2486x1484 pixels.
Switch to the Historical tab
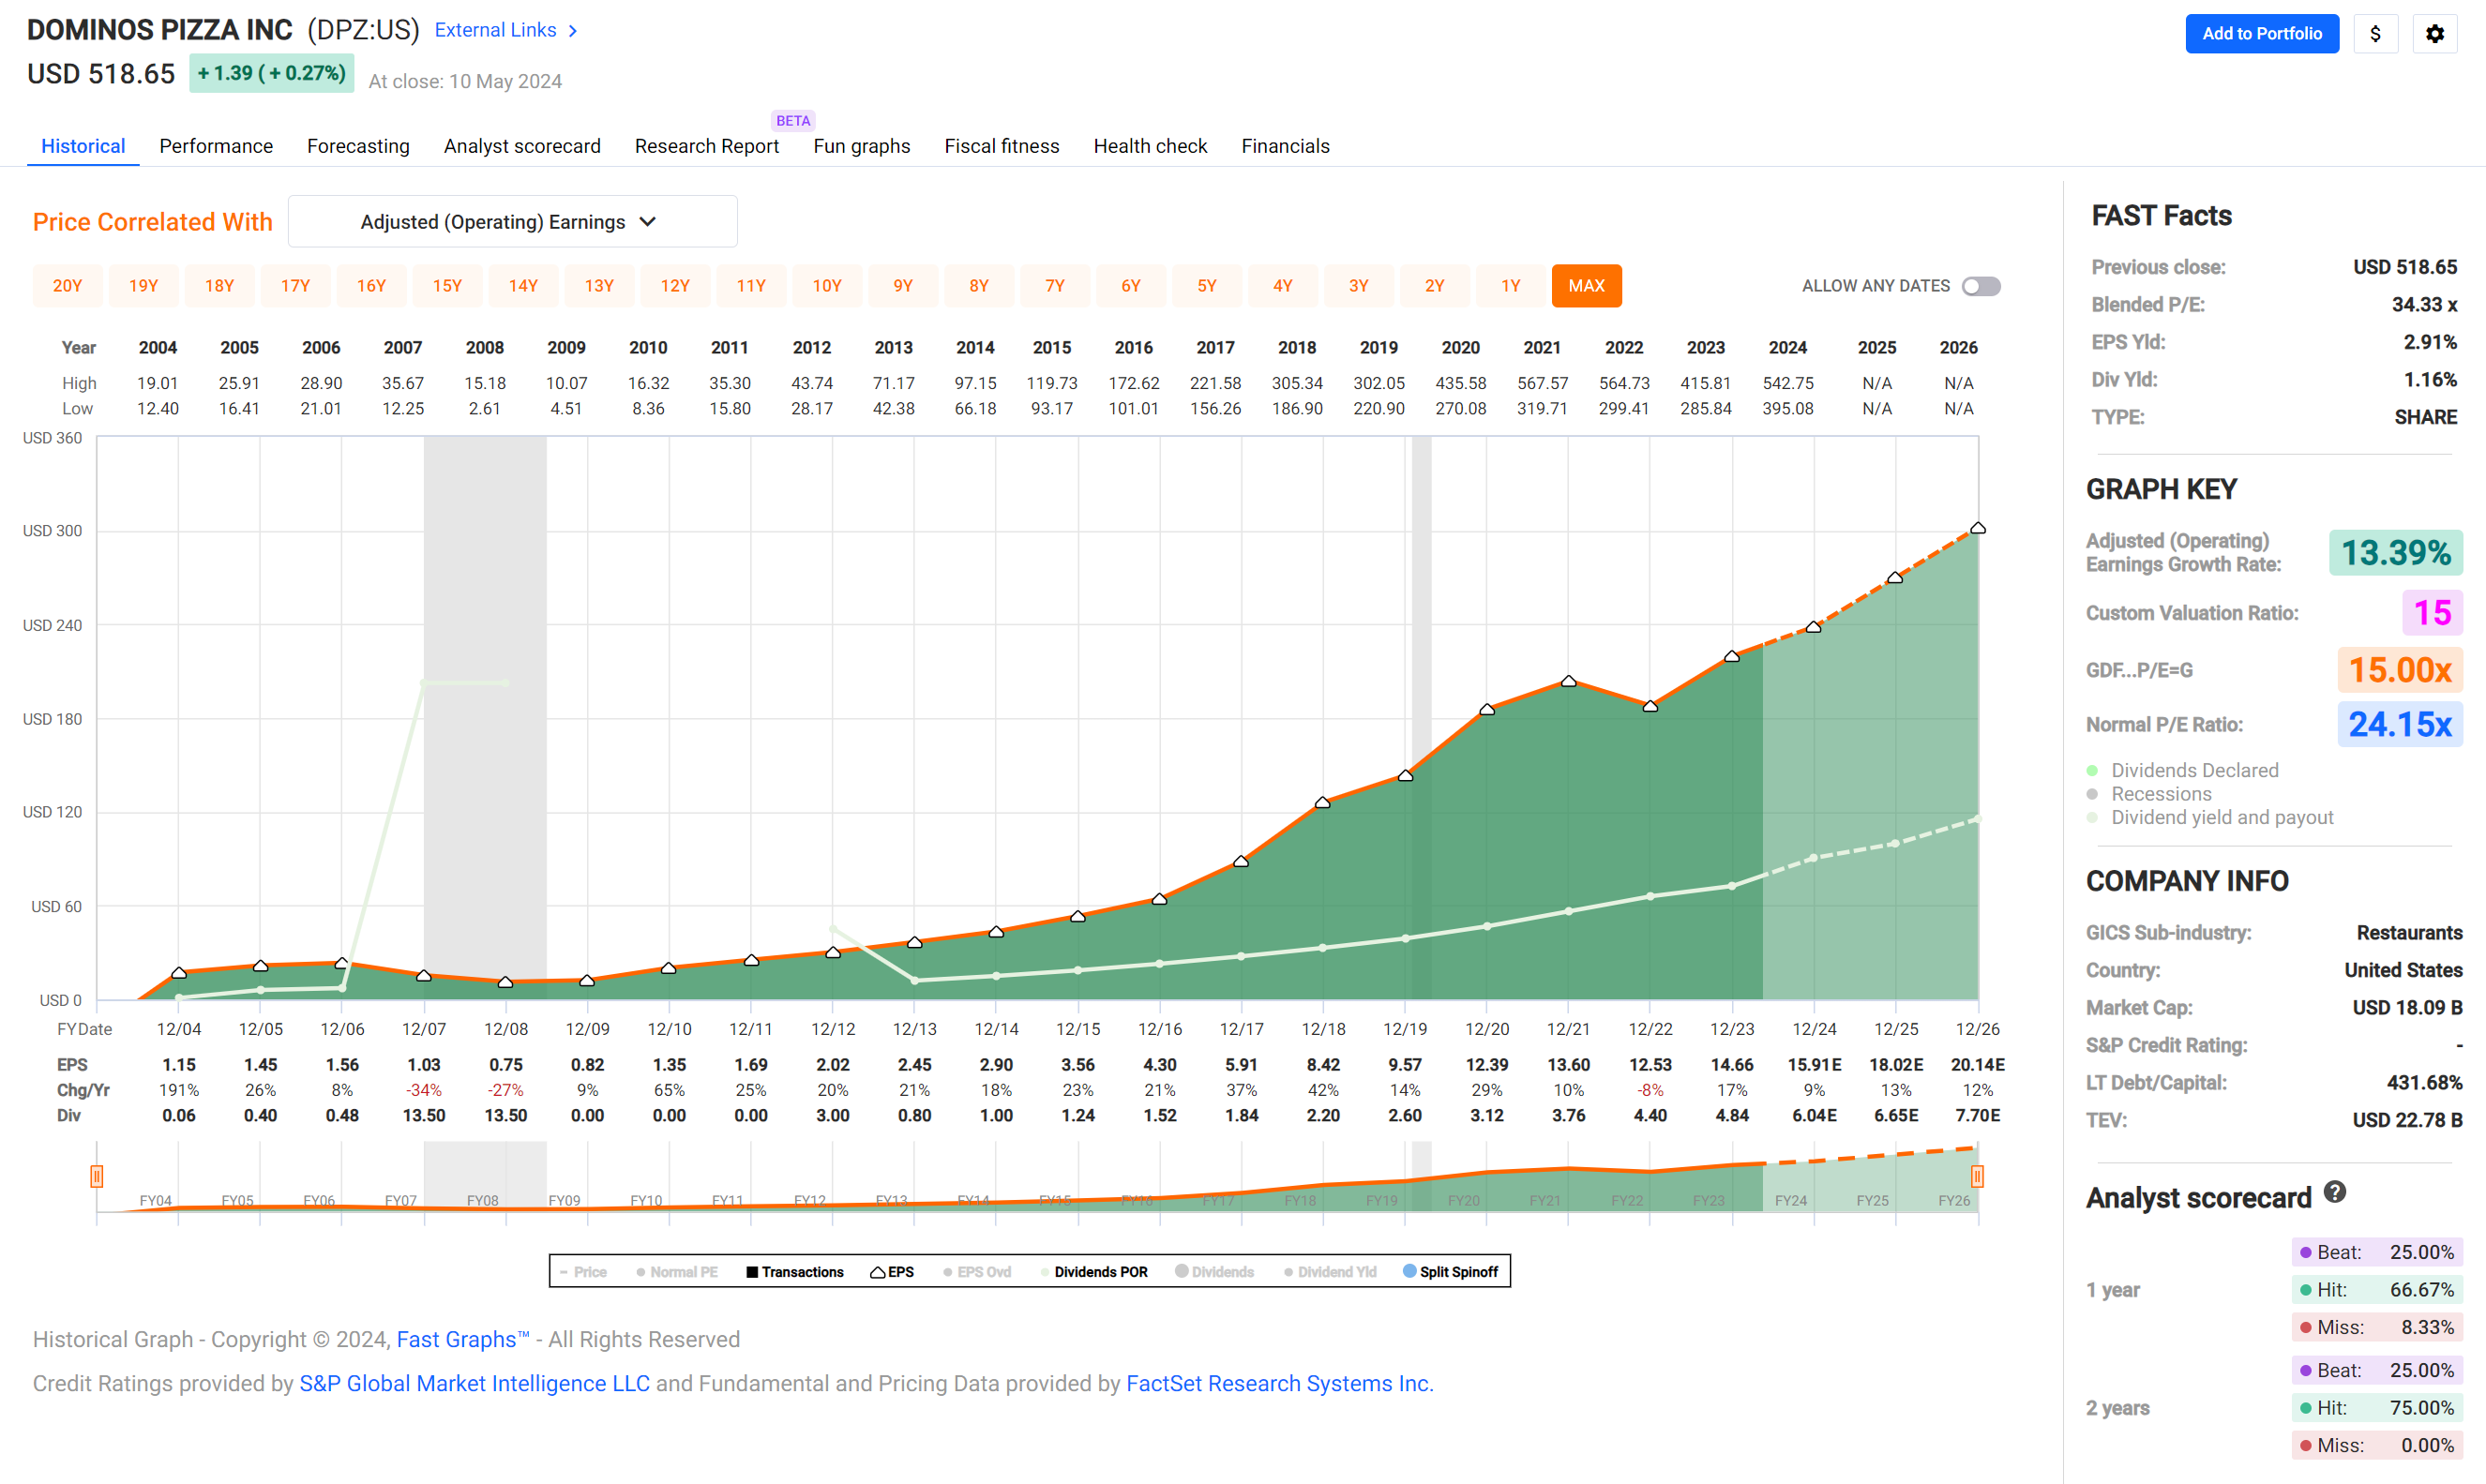click(x=83, y=146)
